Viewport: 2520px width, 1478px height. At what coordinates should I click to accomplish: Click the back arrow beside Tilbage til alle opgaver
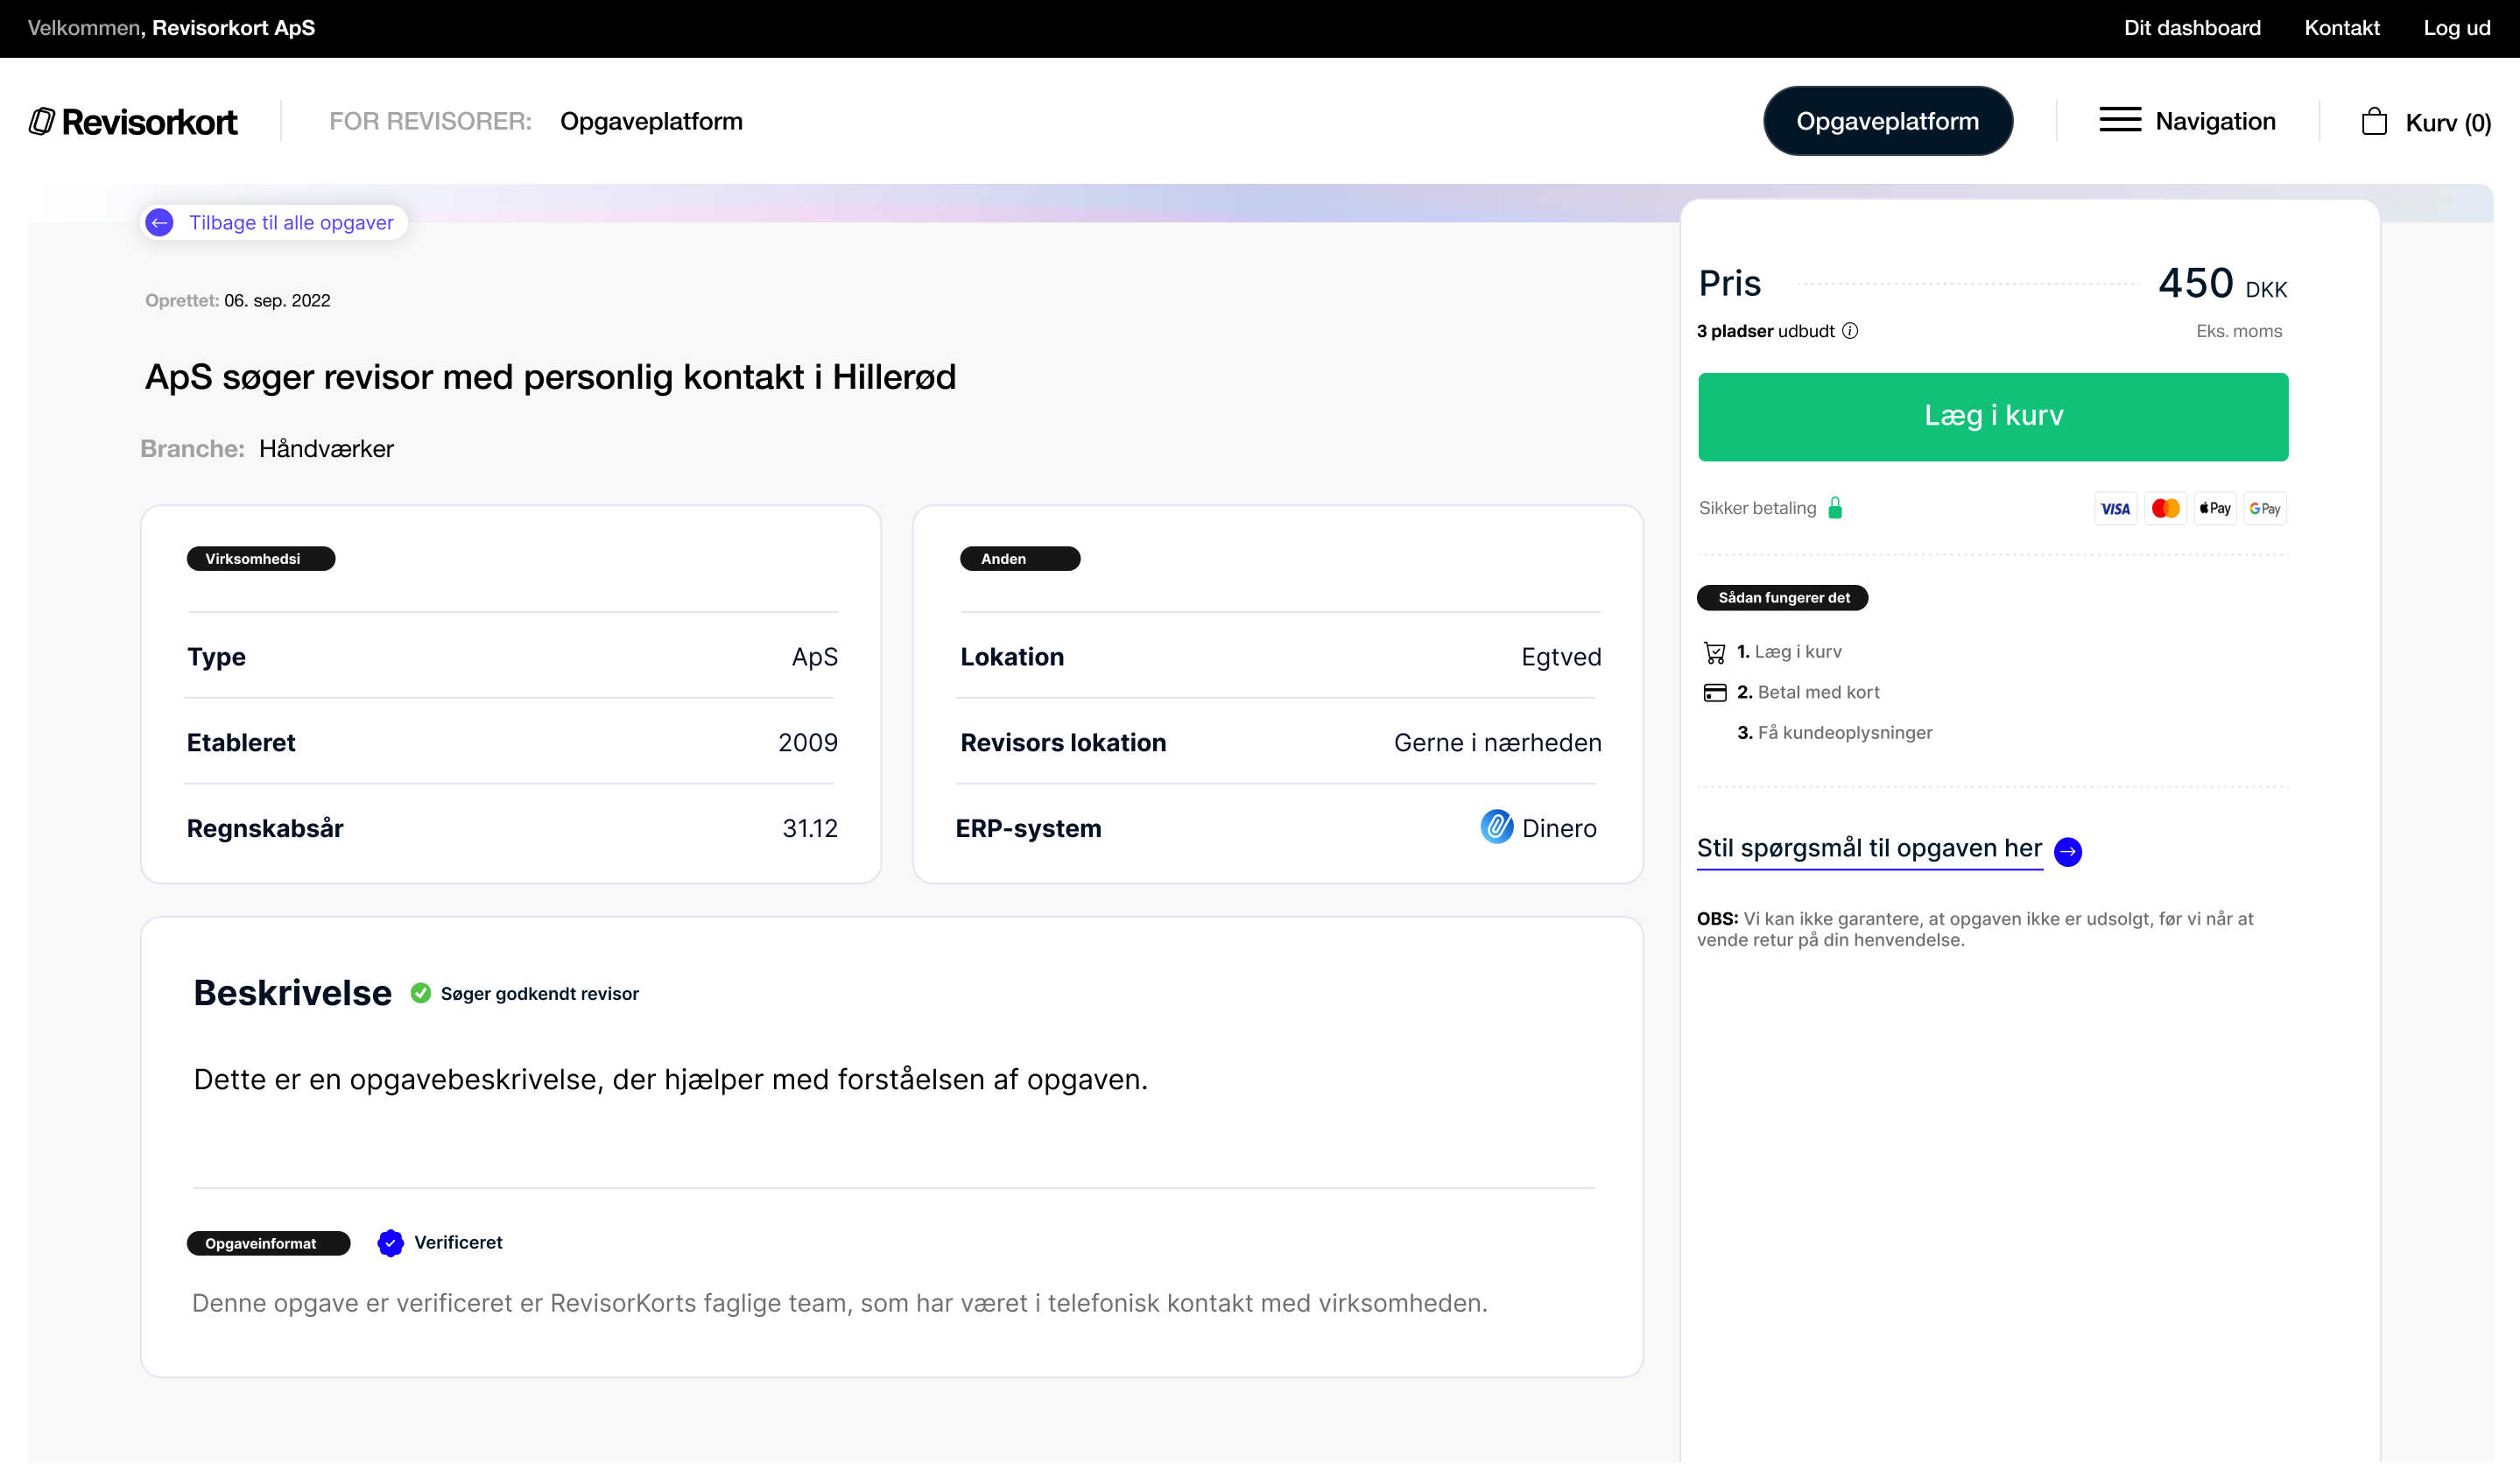tap(159, 223)
